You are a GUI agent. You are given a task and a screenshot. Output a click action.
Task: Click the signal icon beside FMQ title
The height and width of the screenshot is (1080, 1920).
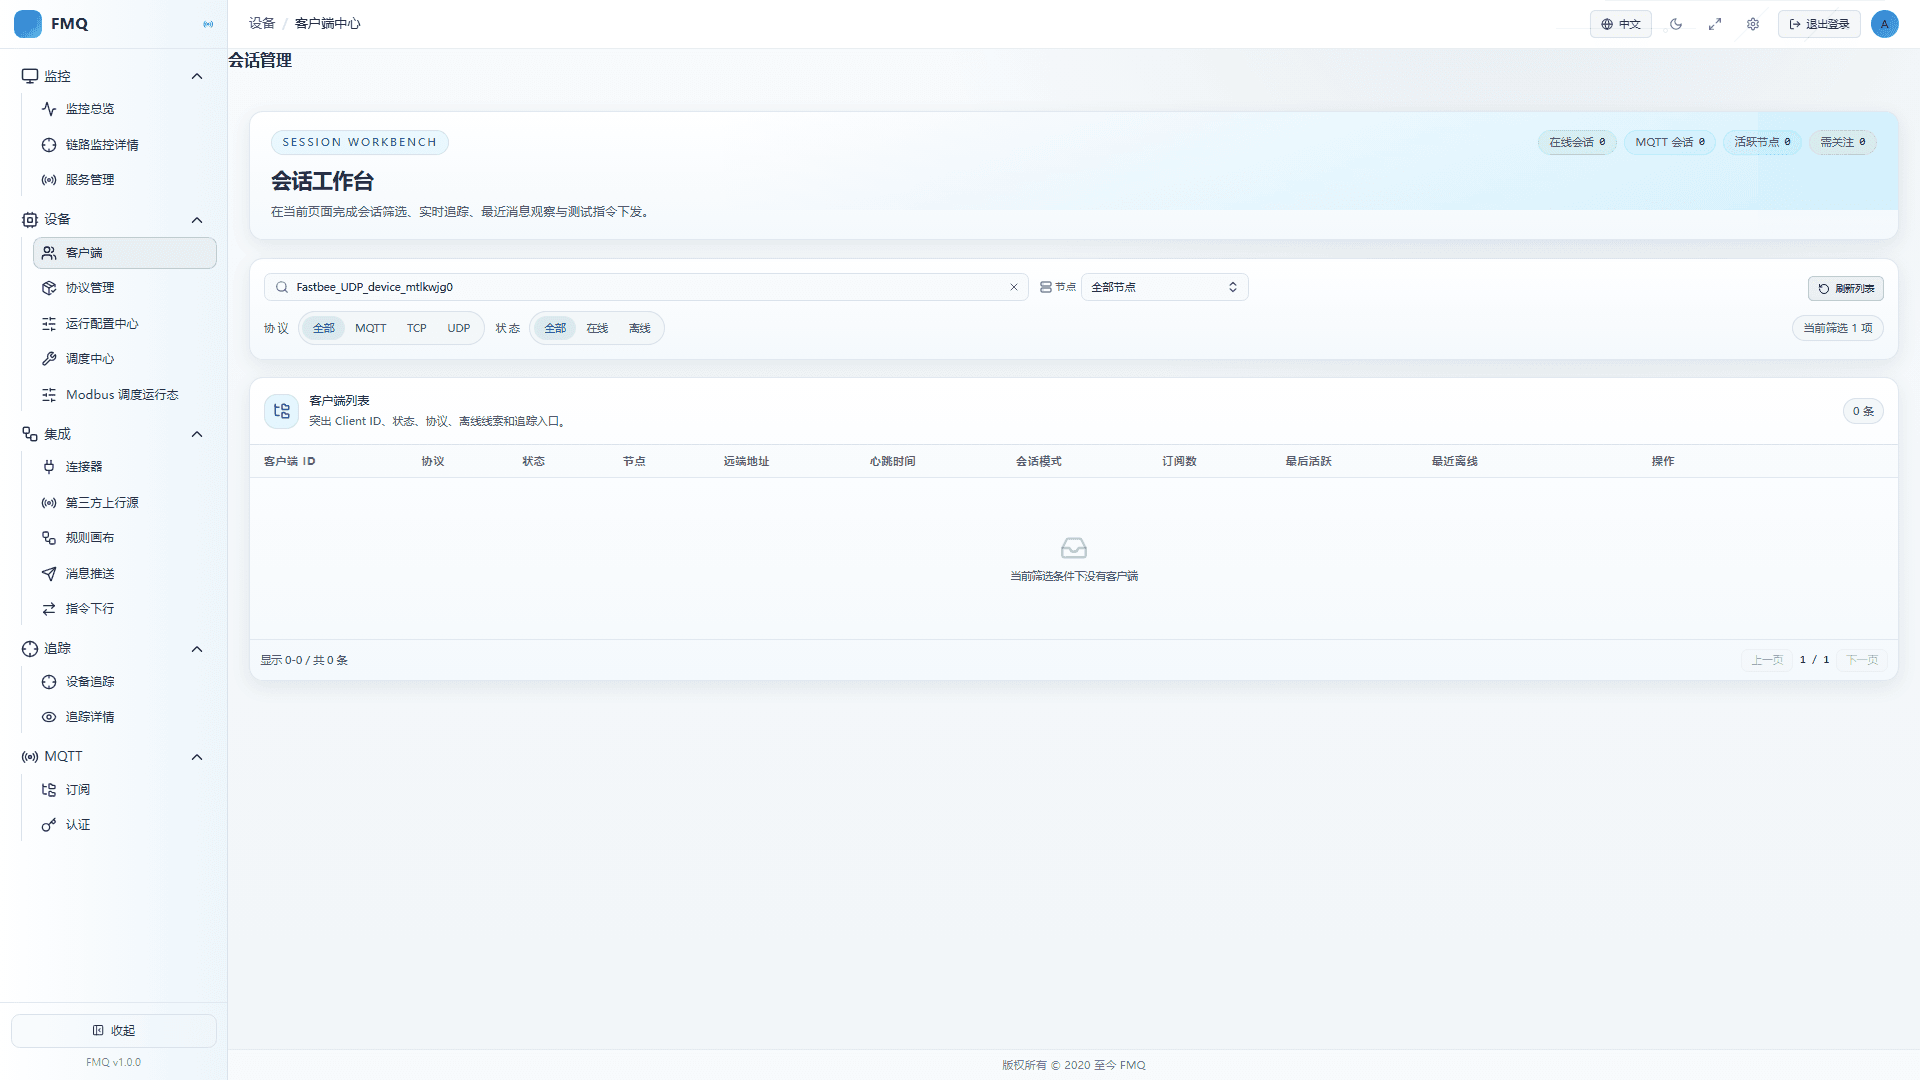[208, 24]
